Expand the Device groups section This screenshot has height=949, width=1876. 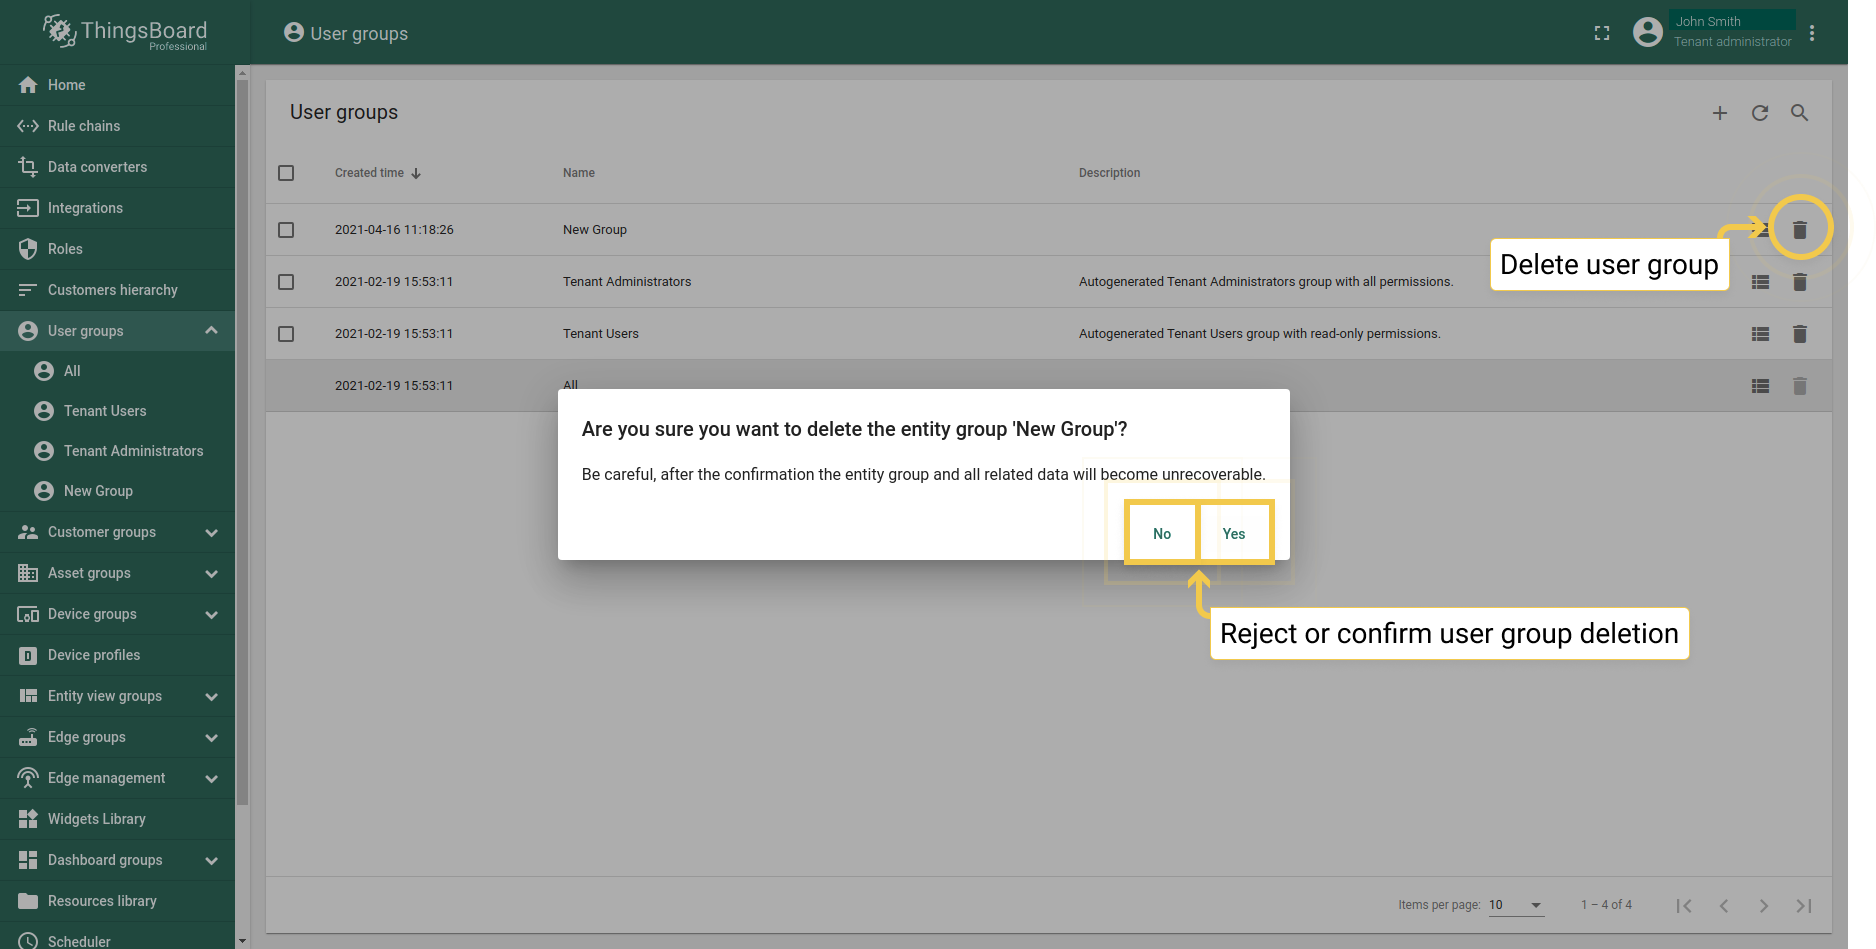tap(211, 614)
